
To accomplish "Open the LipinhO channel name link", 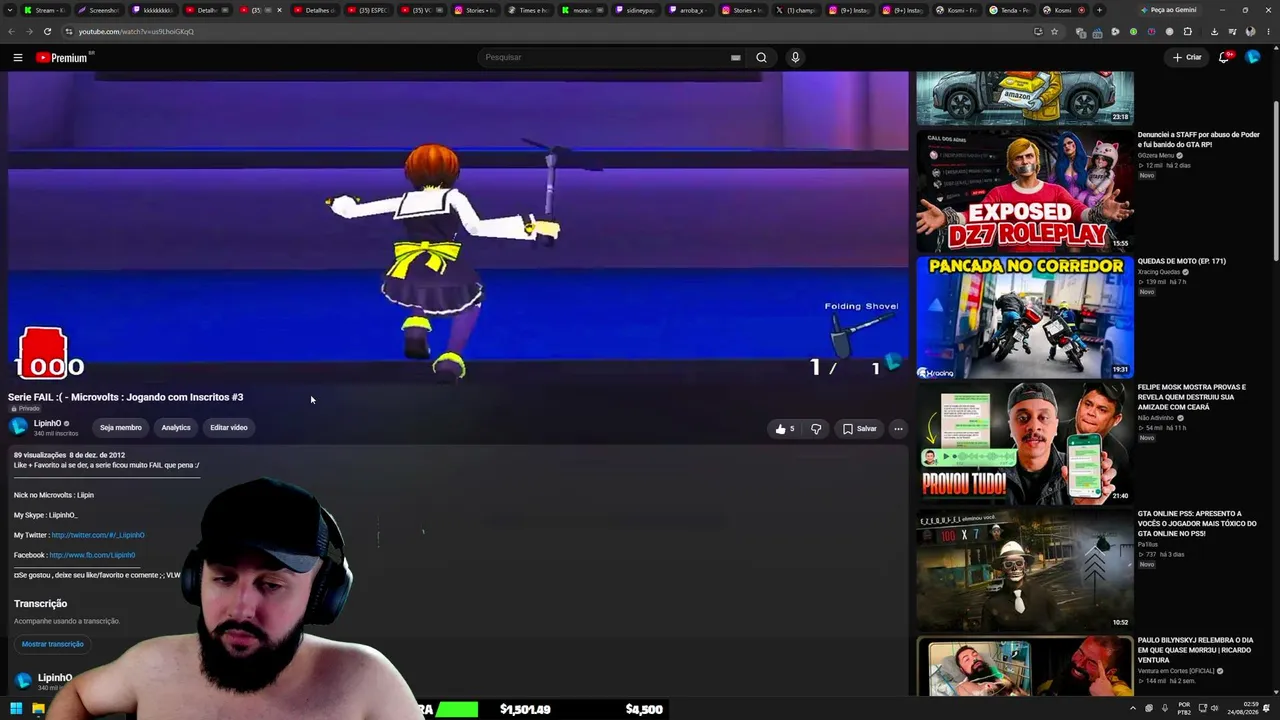I will point(47,423).
